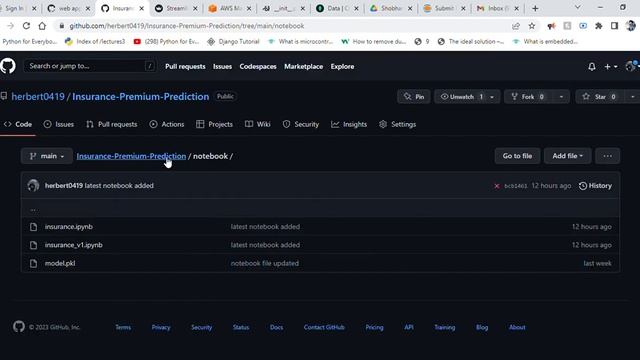Open the Django Tutorial bookmark
Viewport: 640px width, 360px height.
(x=233, y=42)
